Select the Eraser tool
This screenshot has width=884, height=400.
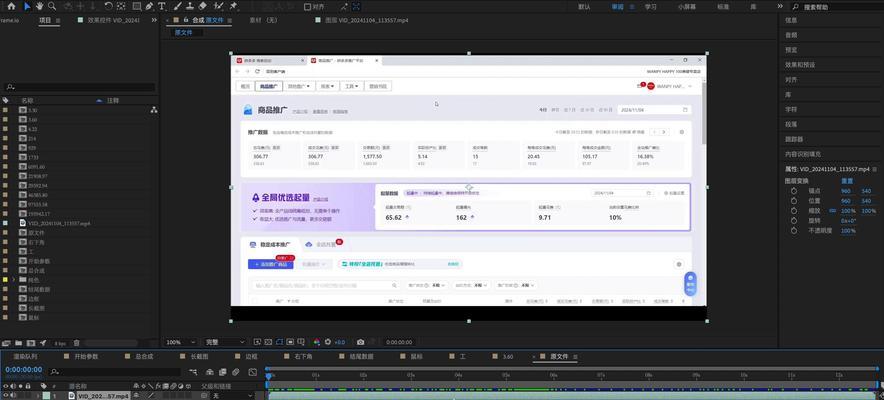[204, 6]
